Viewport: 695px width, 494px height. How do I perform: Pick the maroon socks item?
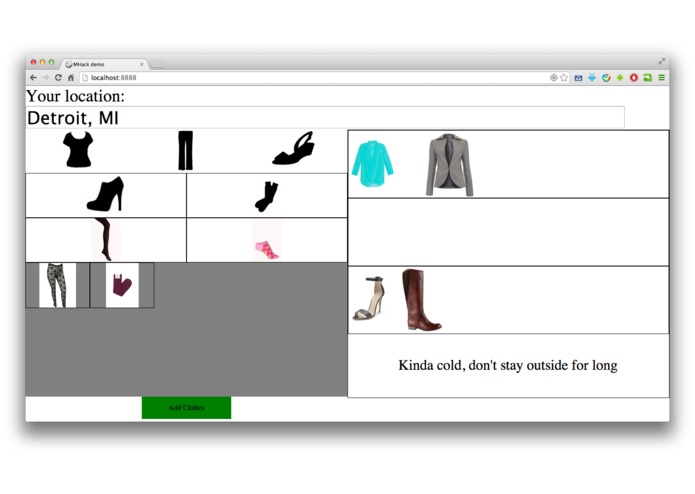pyautogui.click(x=122, y=285)
